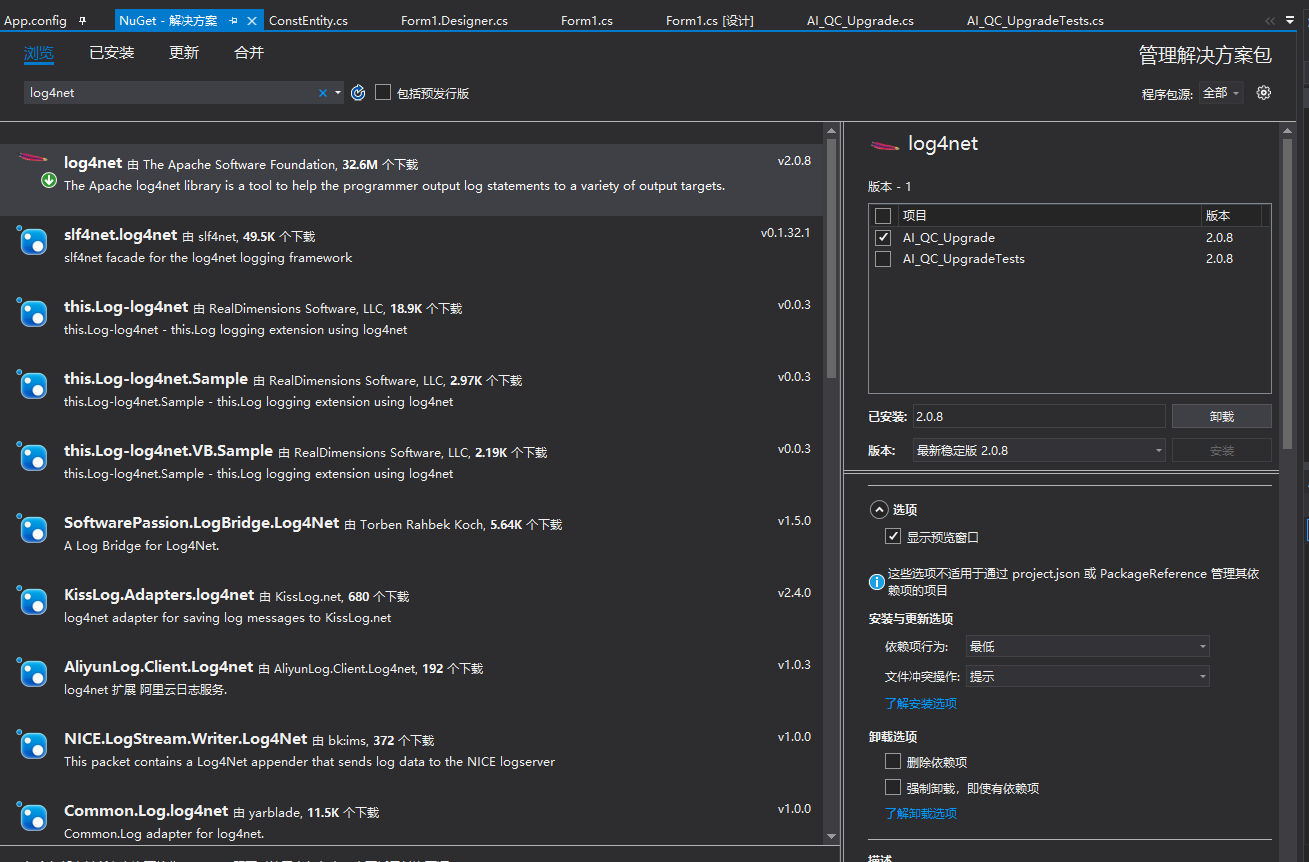Open search history dropdown arrow
This screenshot has width=1309, height=862.
coord(338,93)
